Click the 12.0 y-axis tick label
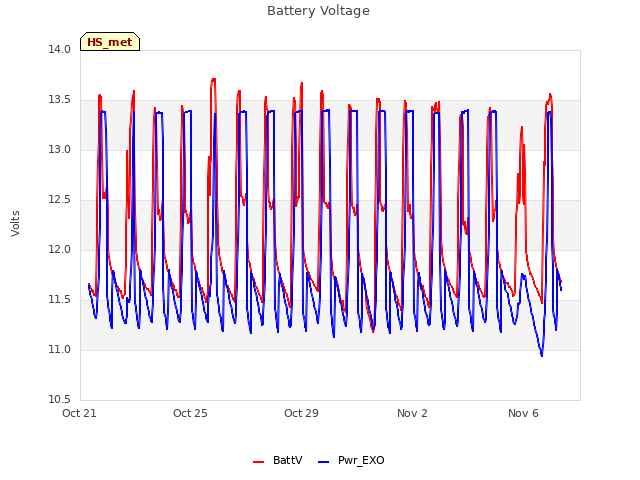Image resolution: width=640 pixels, height=480 pixels. pos(60,249)
